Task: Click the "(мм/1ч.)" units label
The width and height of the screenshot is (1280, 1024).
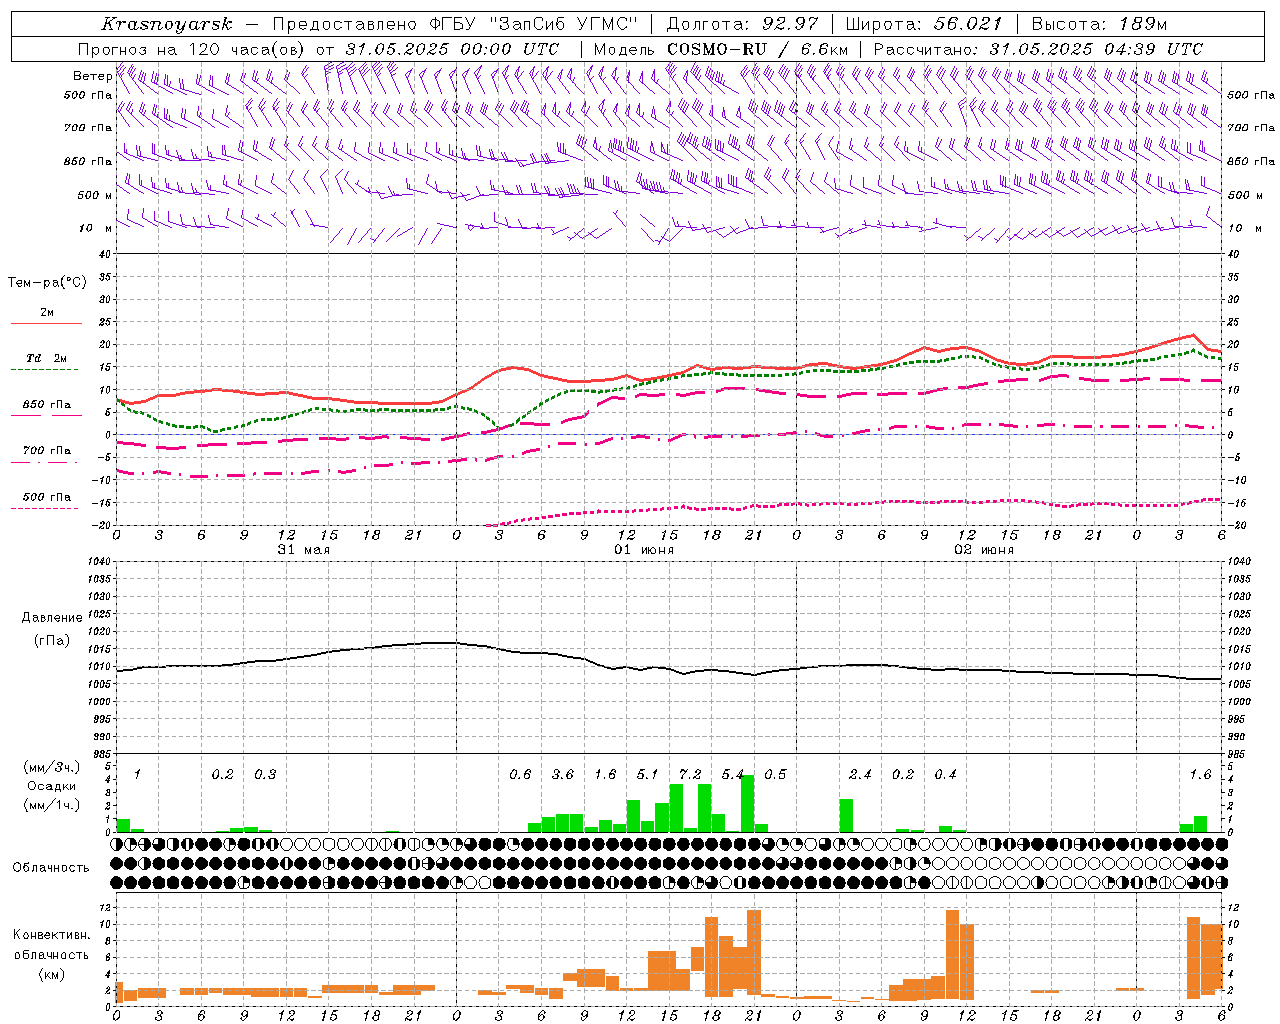Action: [x=52, y=805]
